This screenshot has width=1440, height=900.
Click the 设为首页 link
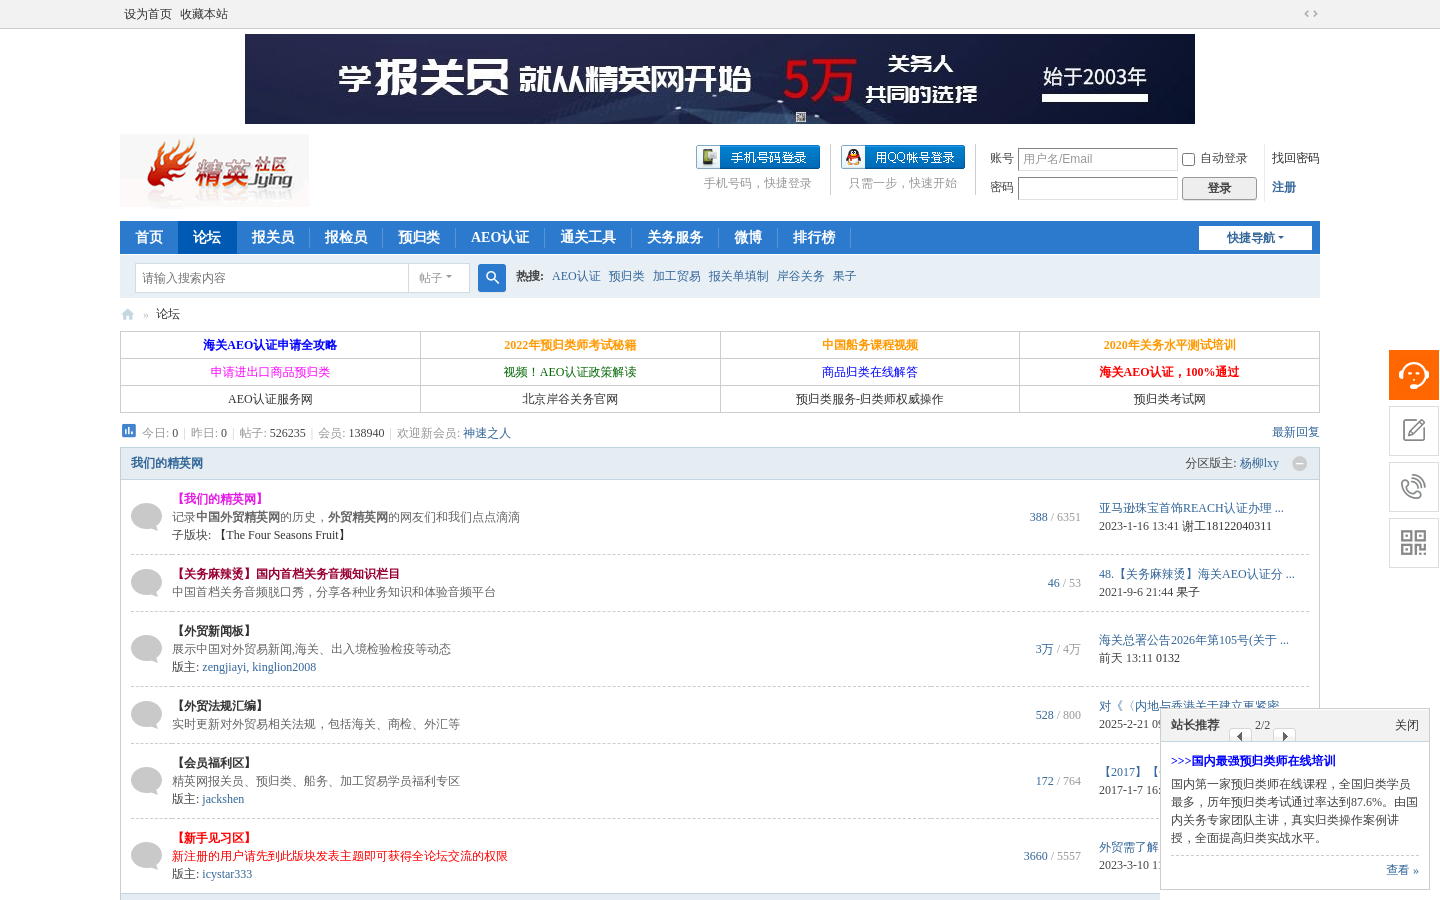[148, 14]
